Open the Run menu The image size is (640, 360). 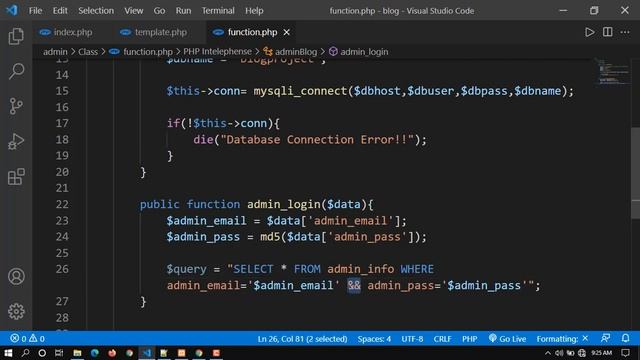(183, 11)
